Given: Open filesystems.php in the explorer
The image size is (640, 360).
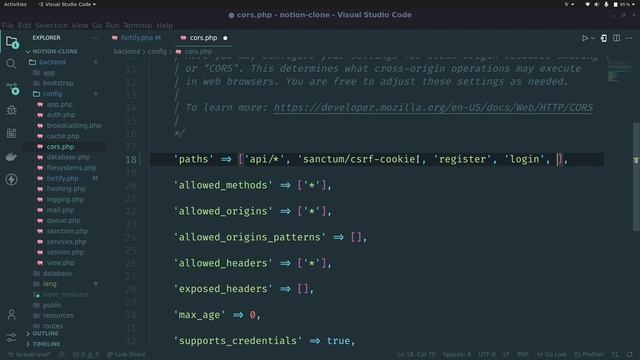Looking at the screenshot, I should pos(71,168).
